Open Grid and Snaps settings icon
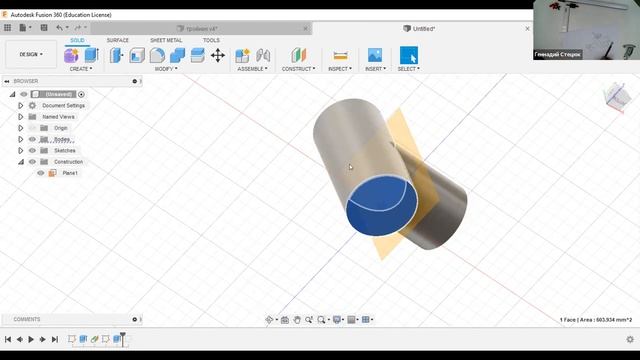This screenshot has height=360, width=640. (351, 320)
